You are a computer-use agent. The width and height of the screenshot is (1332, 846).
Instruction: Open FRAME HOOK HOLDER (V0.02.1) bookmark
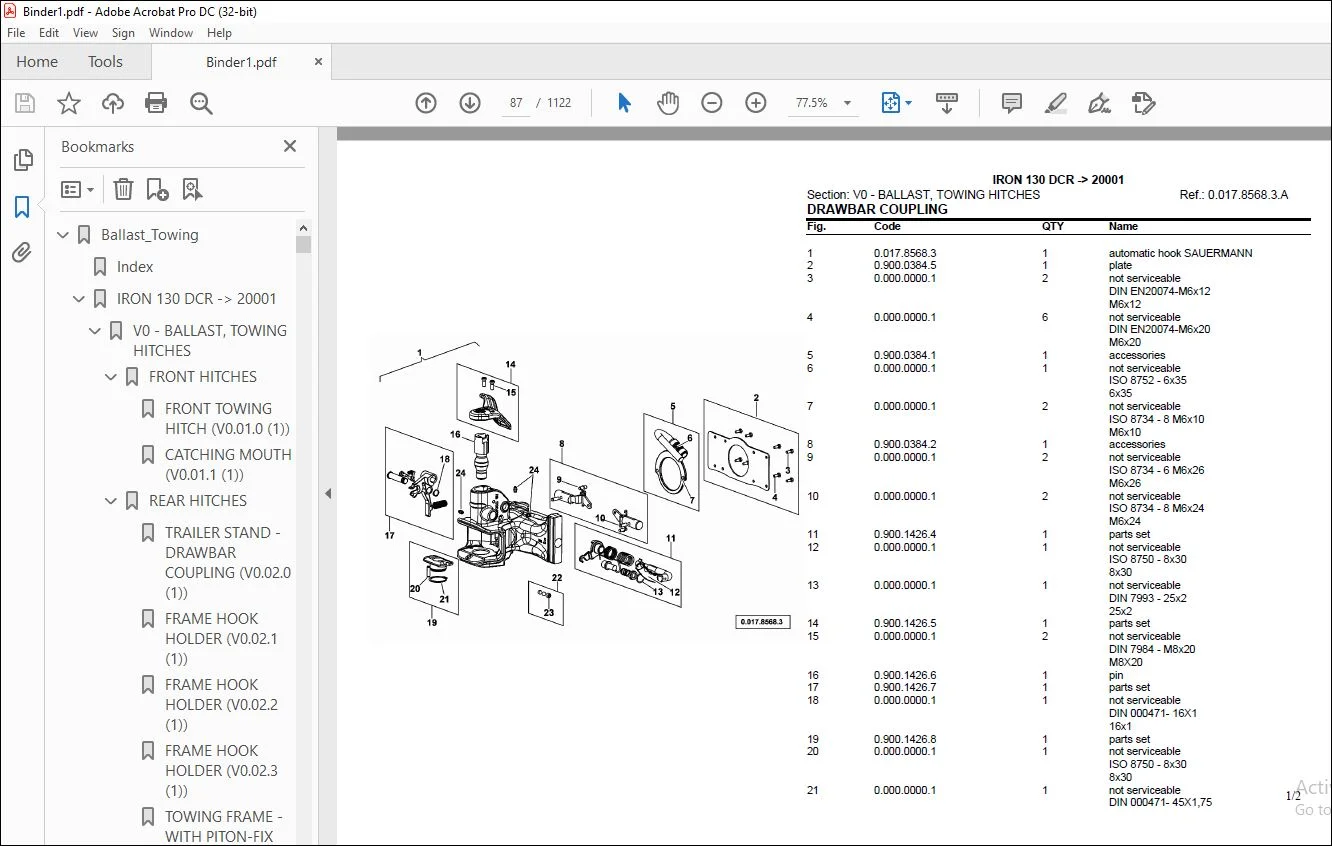(x=221, y=639)
